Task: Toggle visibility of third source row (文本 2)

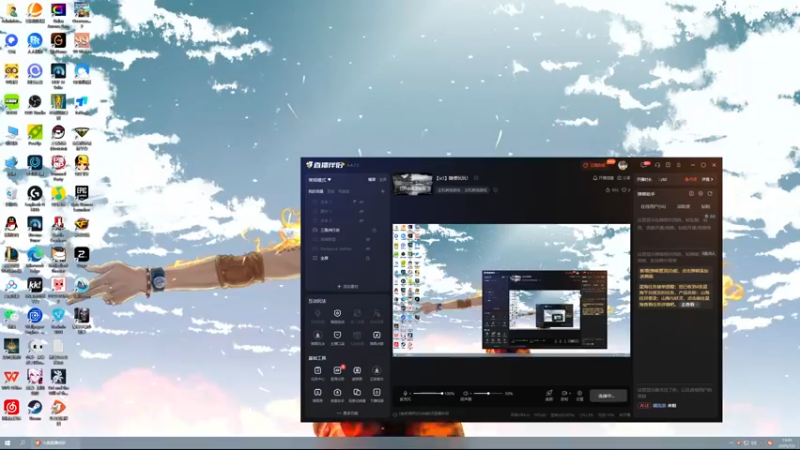Action: coord(362,220)
